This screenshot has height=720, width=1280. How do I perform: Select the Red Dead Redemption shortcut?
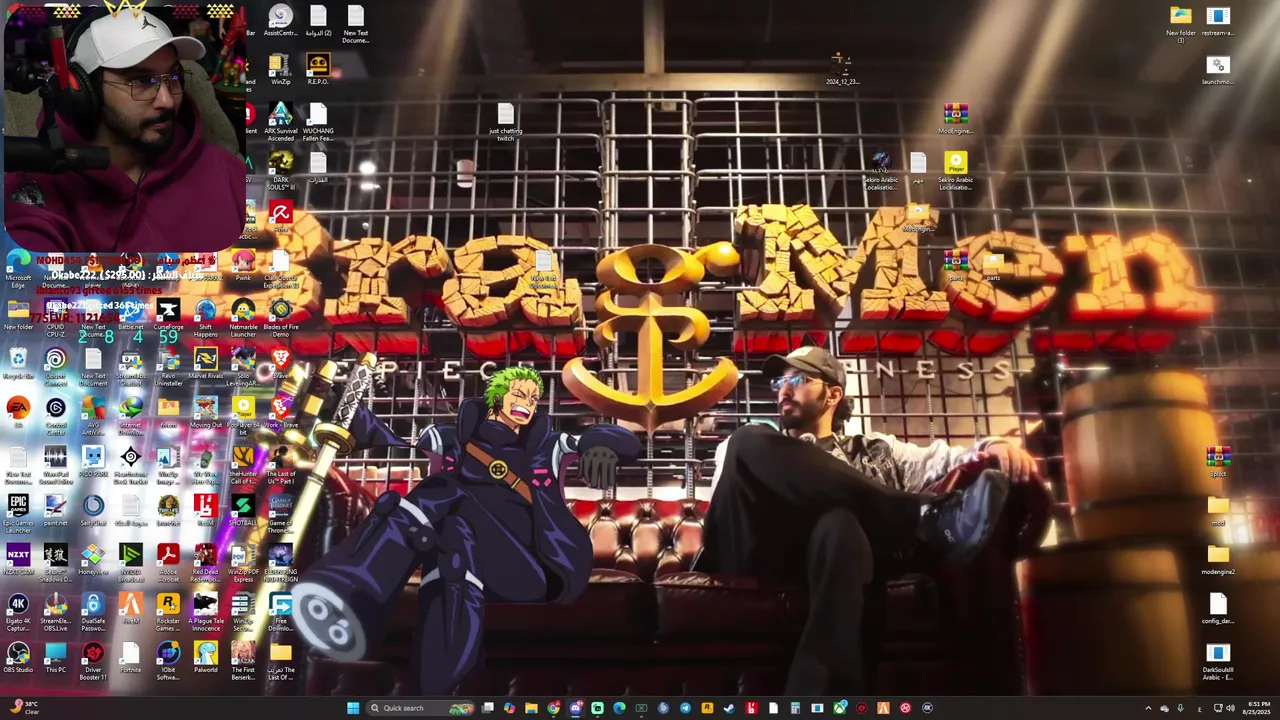pyautogui.click(x=206, y=560)
